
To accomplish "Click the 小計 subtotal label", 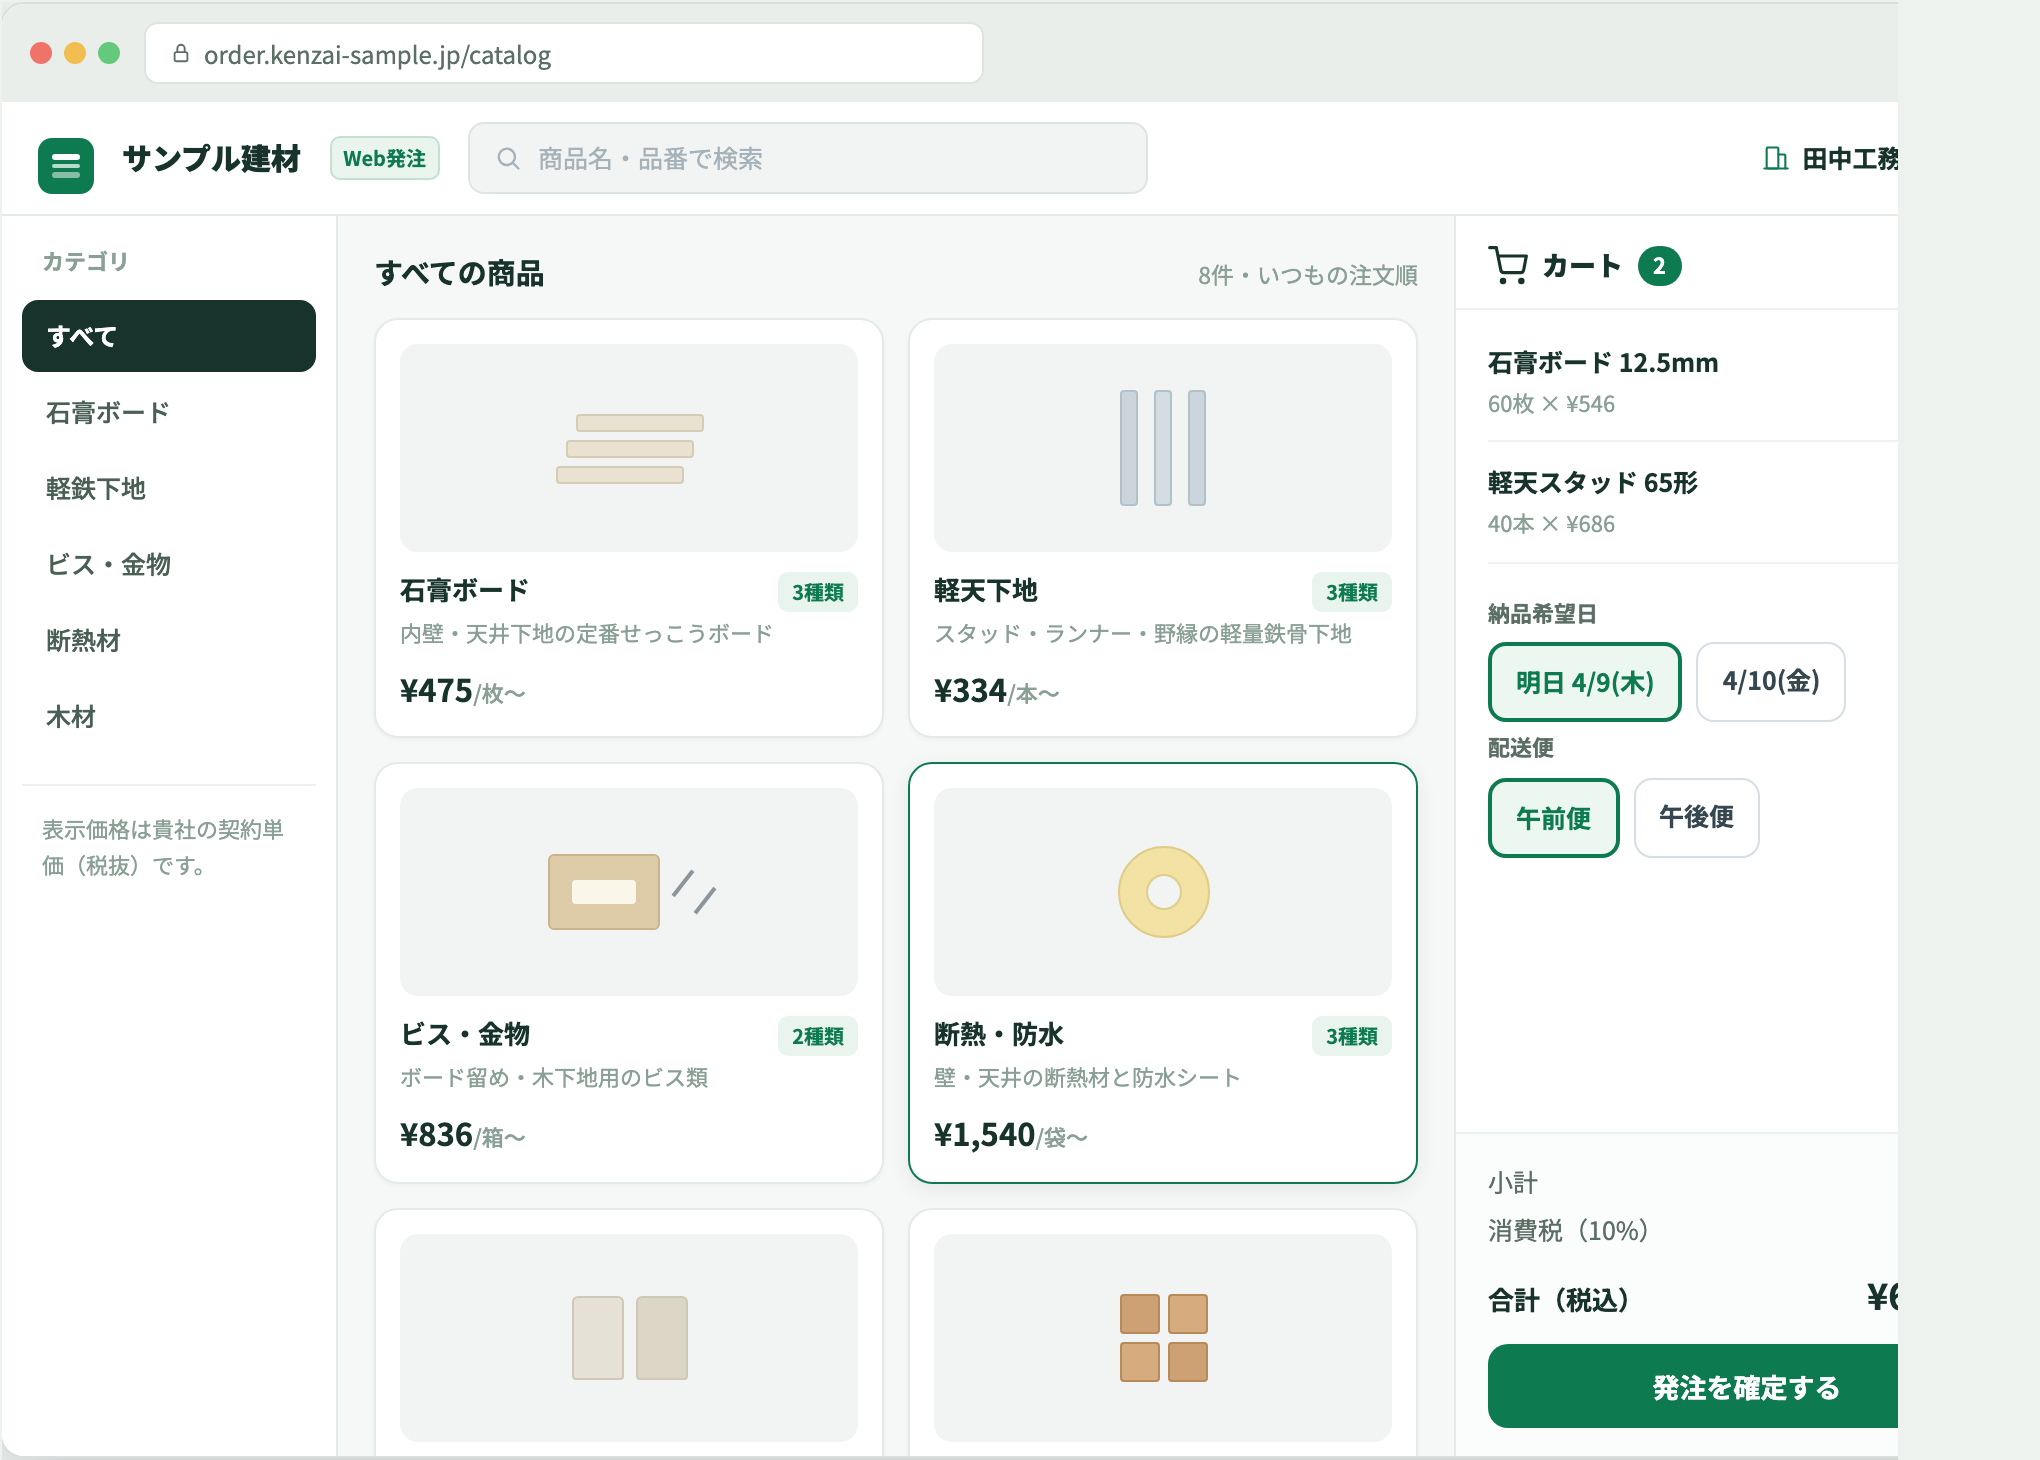I will tap(1513, 1183).
